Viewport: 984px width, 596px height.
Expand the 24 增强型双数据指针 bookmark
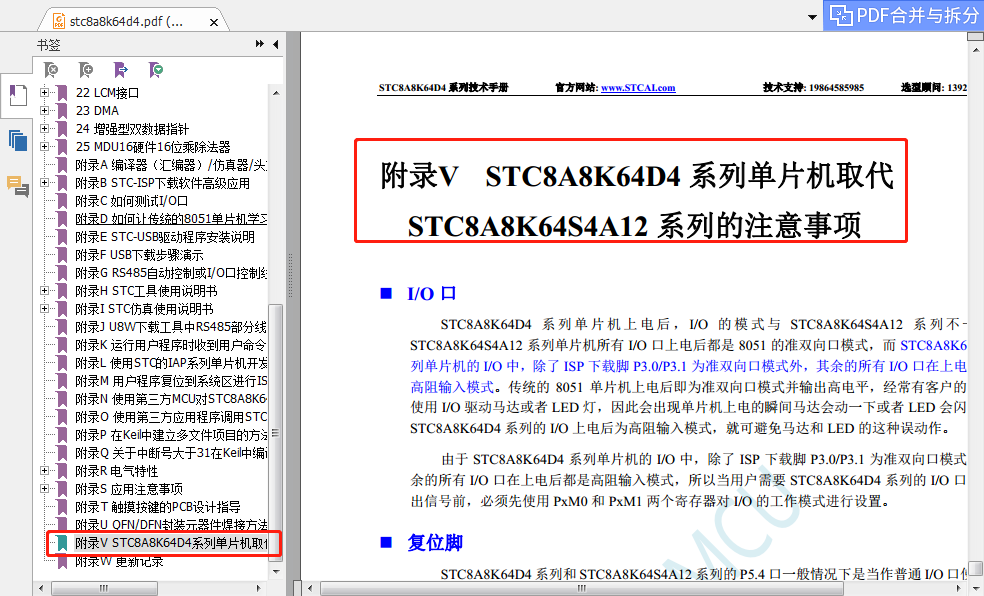click(44, 129)
